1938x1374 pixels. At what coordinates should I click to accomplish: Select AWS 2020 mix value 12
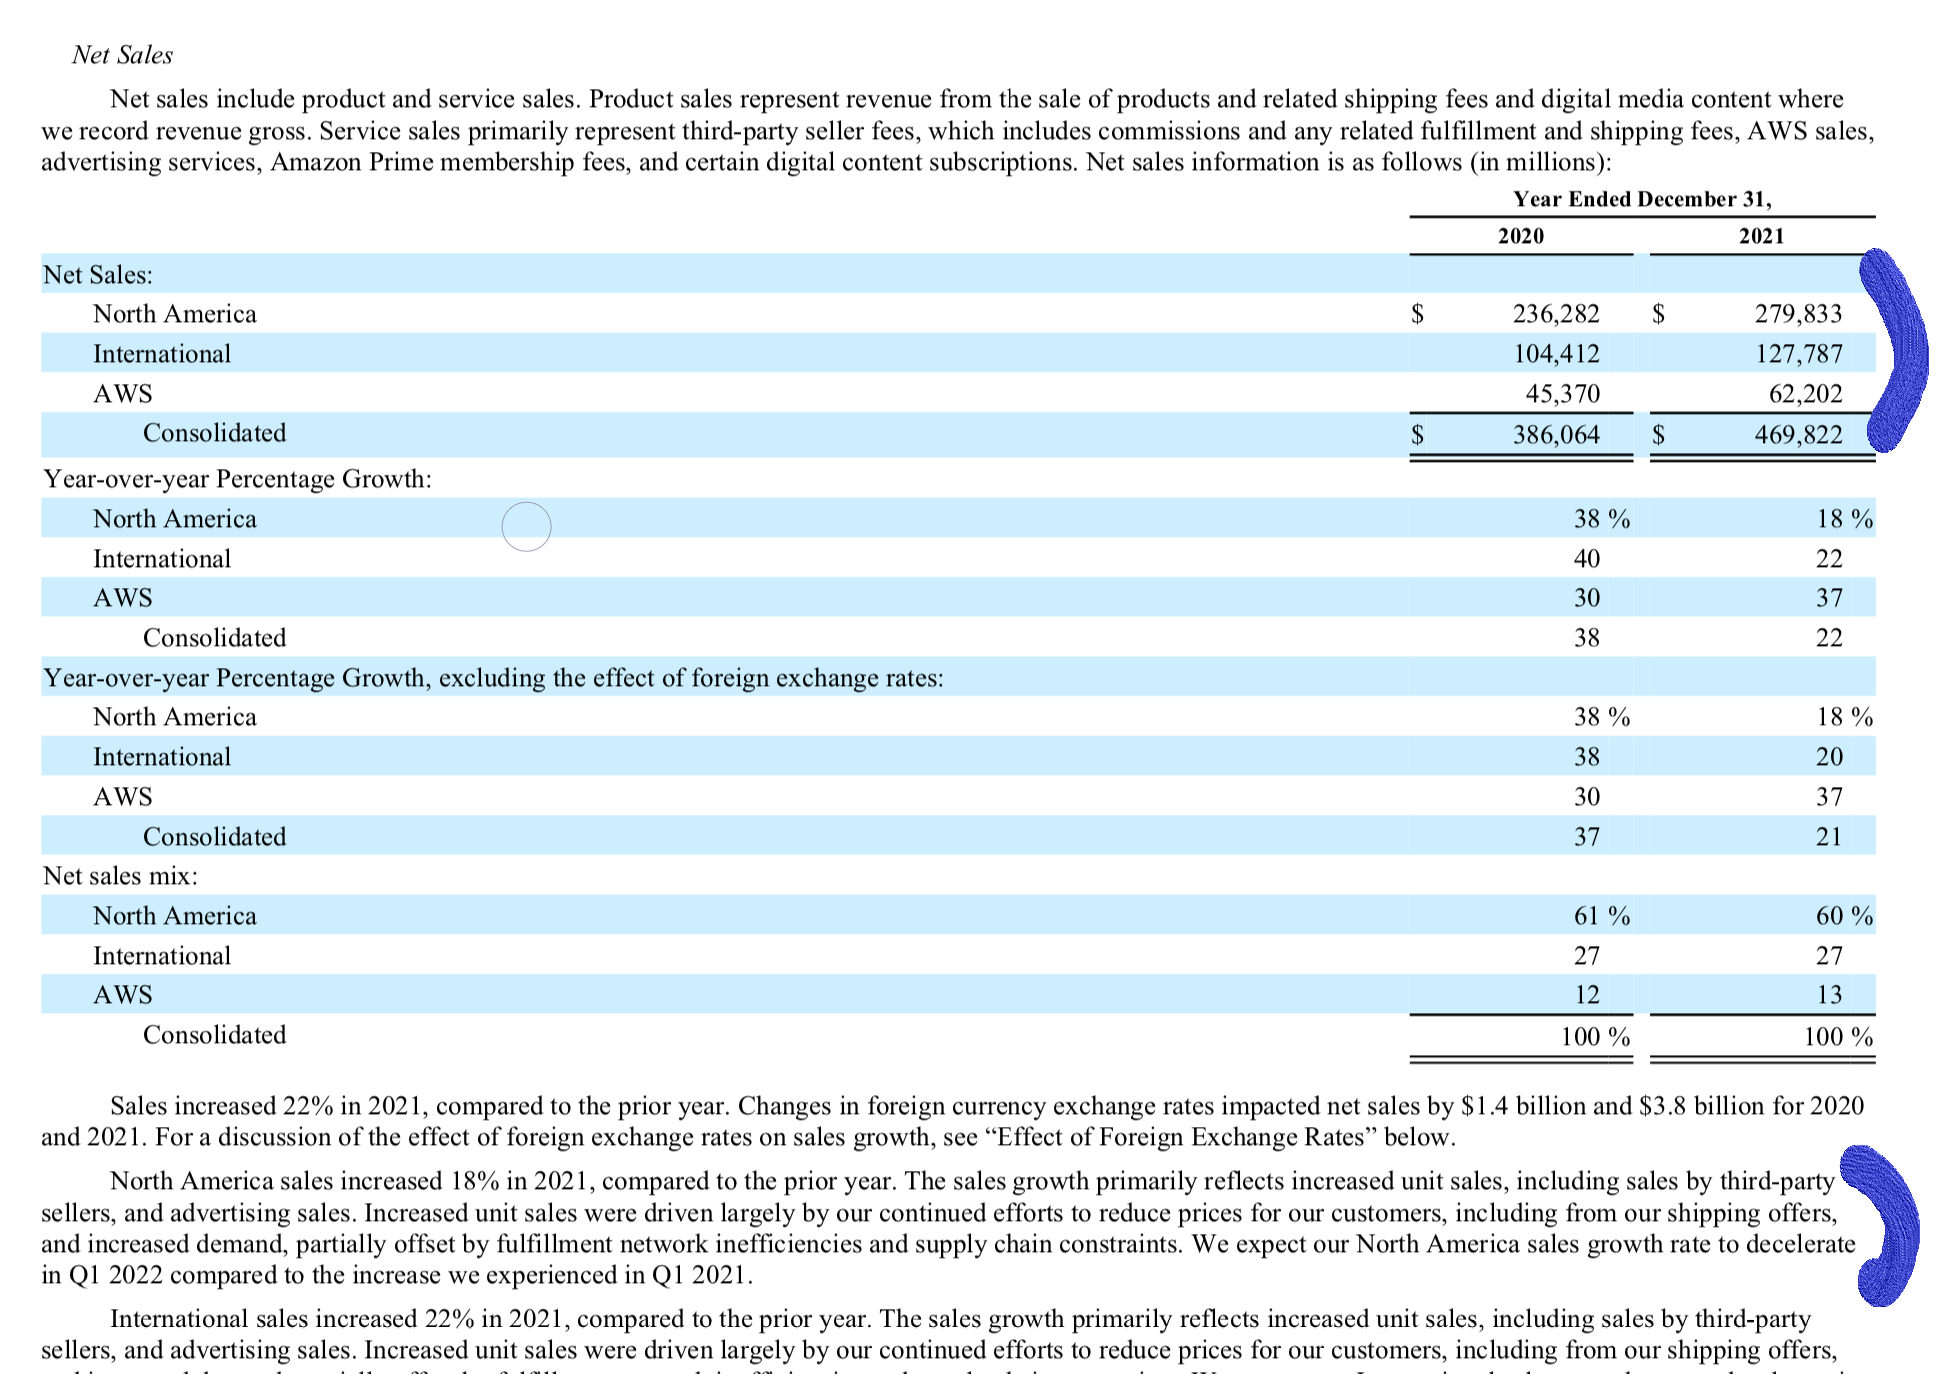point(1586,995)
